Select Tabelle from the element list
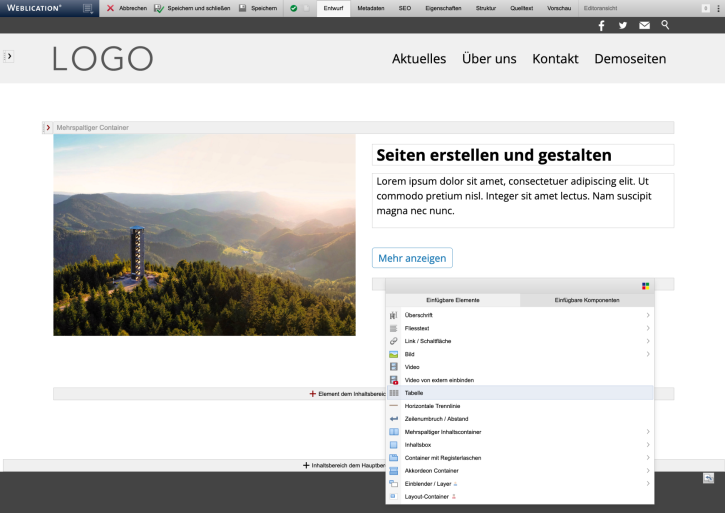This screenshot has height=513, width=725. pyautogui.click(x=415, y=393)
